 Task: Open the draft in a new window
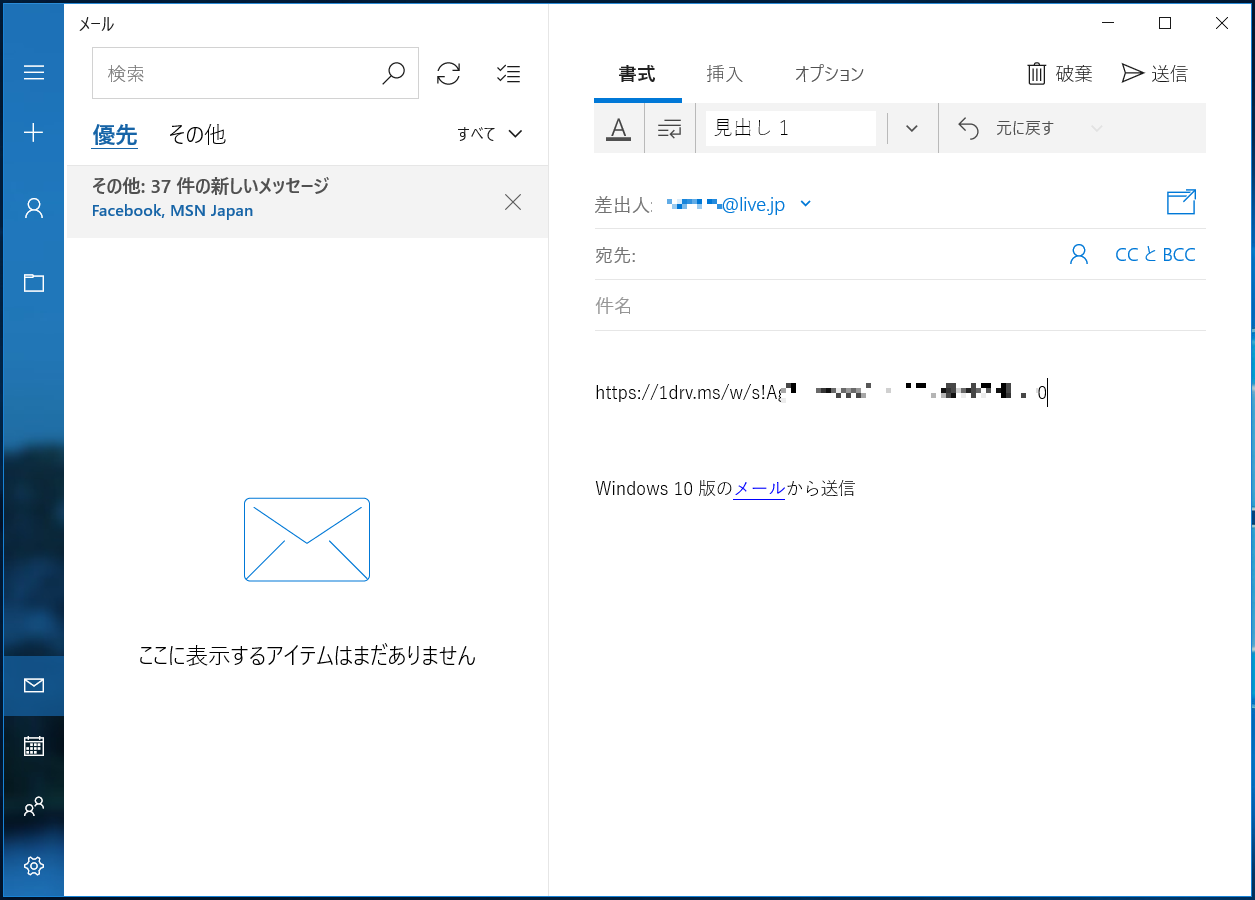point(1181,201)
